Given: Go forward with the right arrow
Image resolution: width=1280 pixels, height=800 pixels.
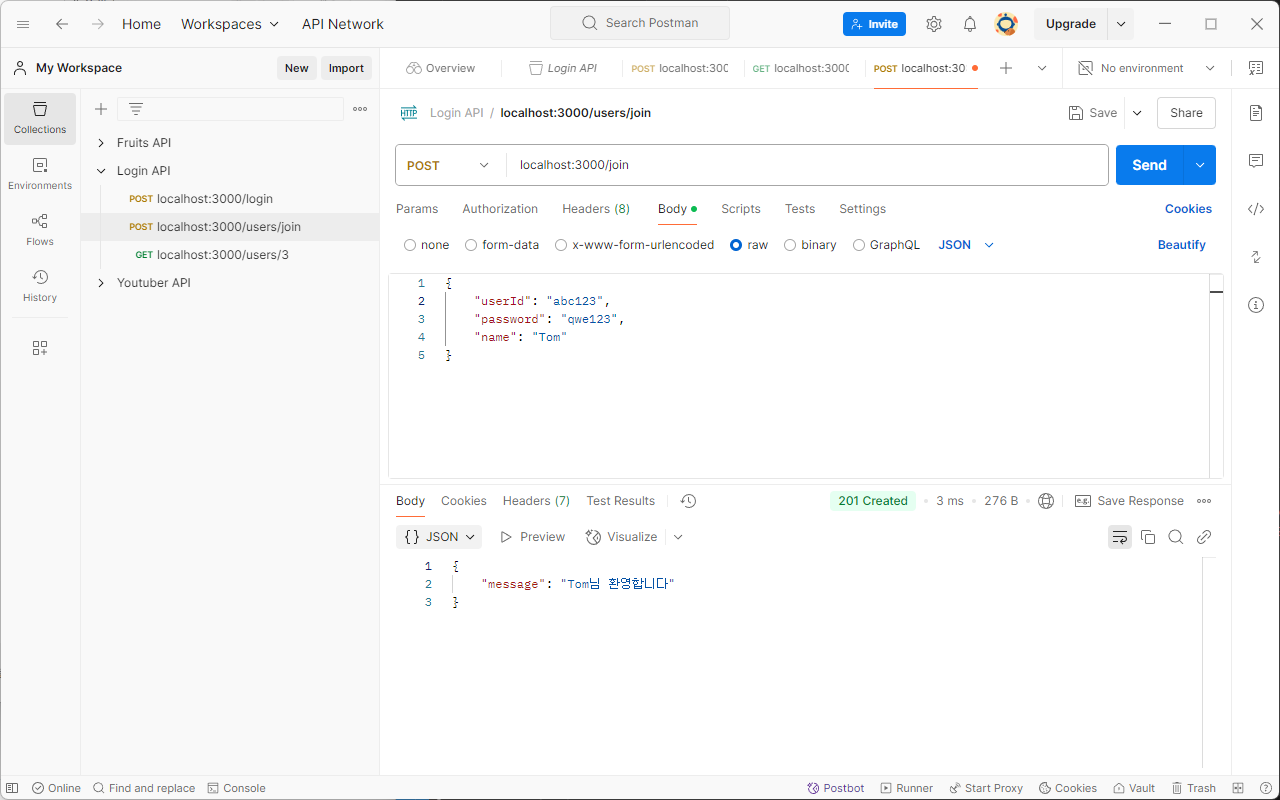Looking at the screenshot, I should [x=98, y=24].
